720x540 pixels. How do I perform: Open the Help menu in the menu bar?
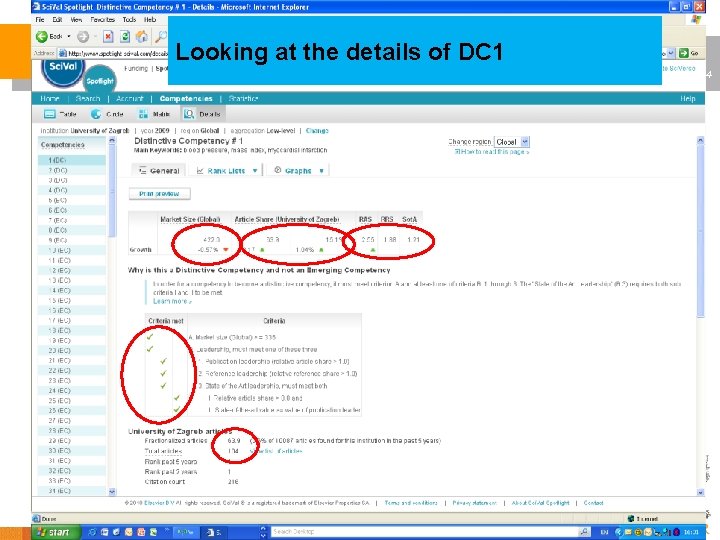tap(150, 20)
